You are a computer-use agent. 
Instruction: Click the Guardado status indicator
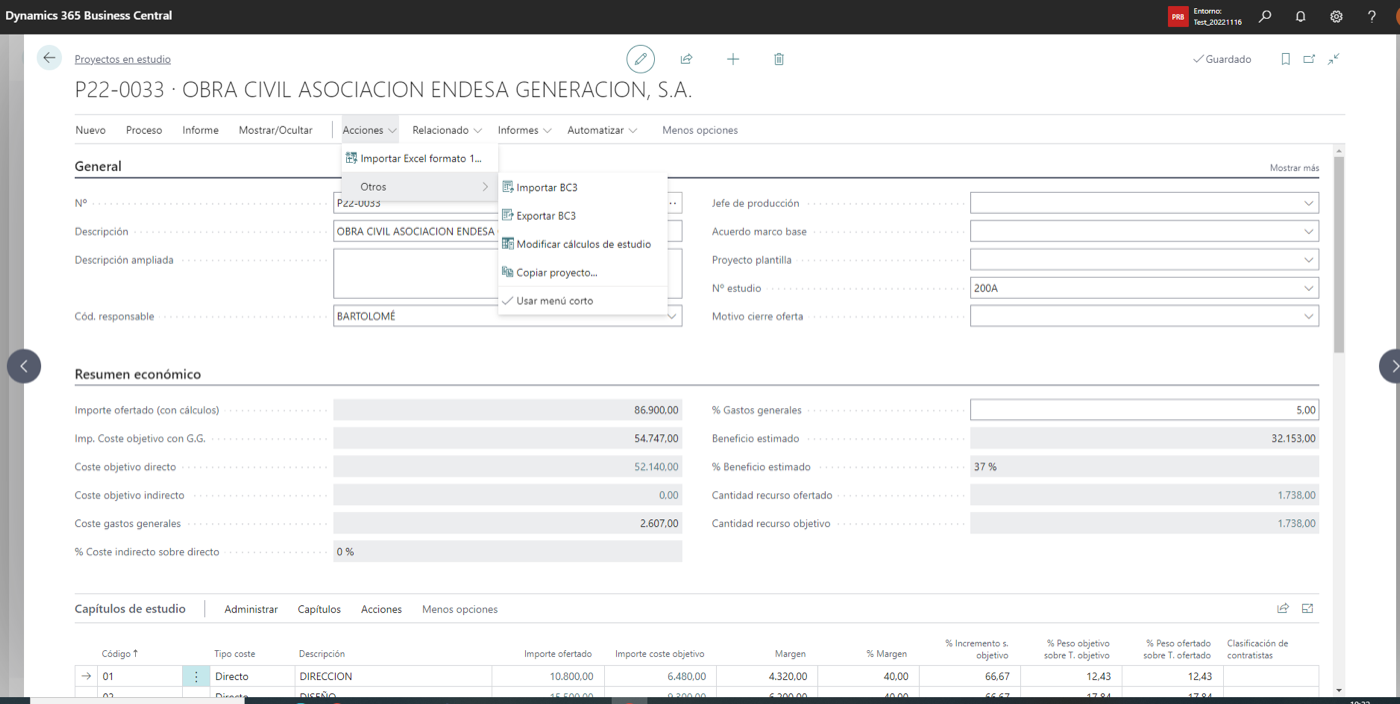pyautogui.click(x=1222, y=59)
